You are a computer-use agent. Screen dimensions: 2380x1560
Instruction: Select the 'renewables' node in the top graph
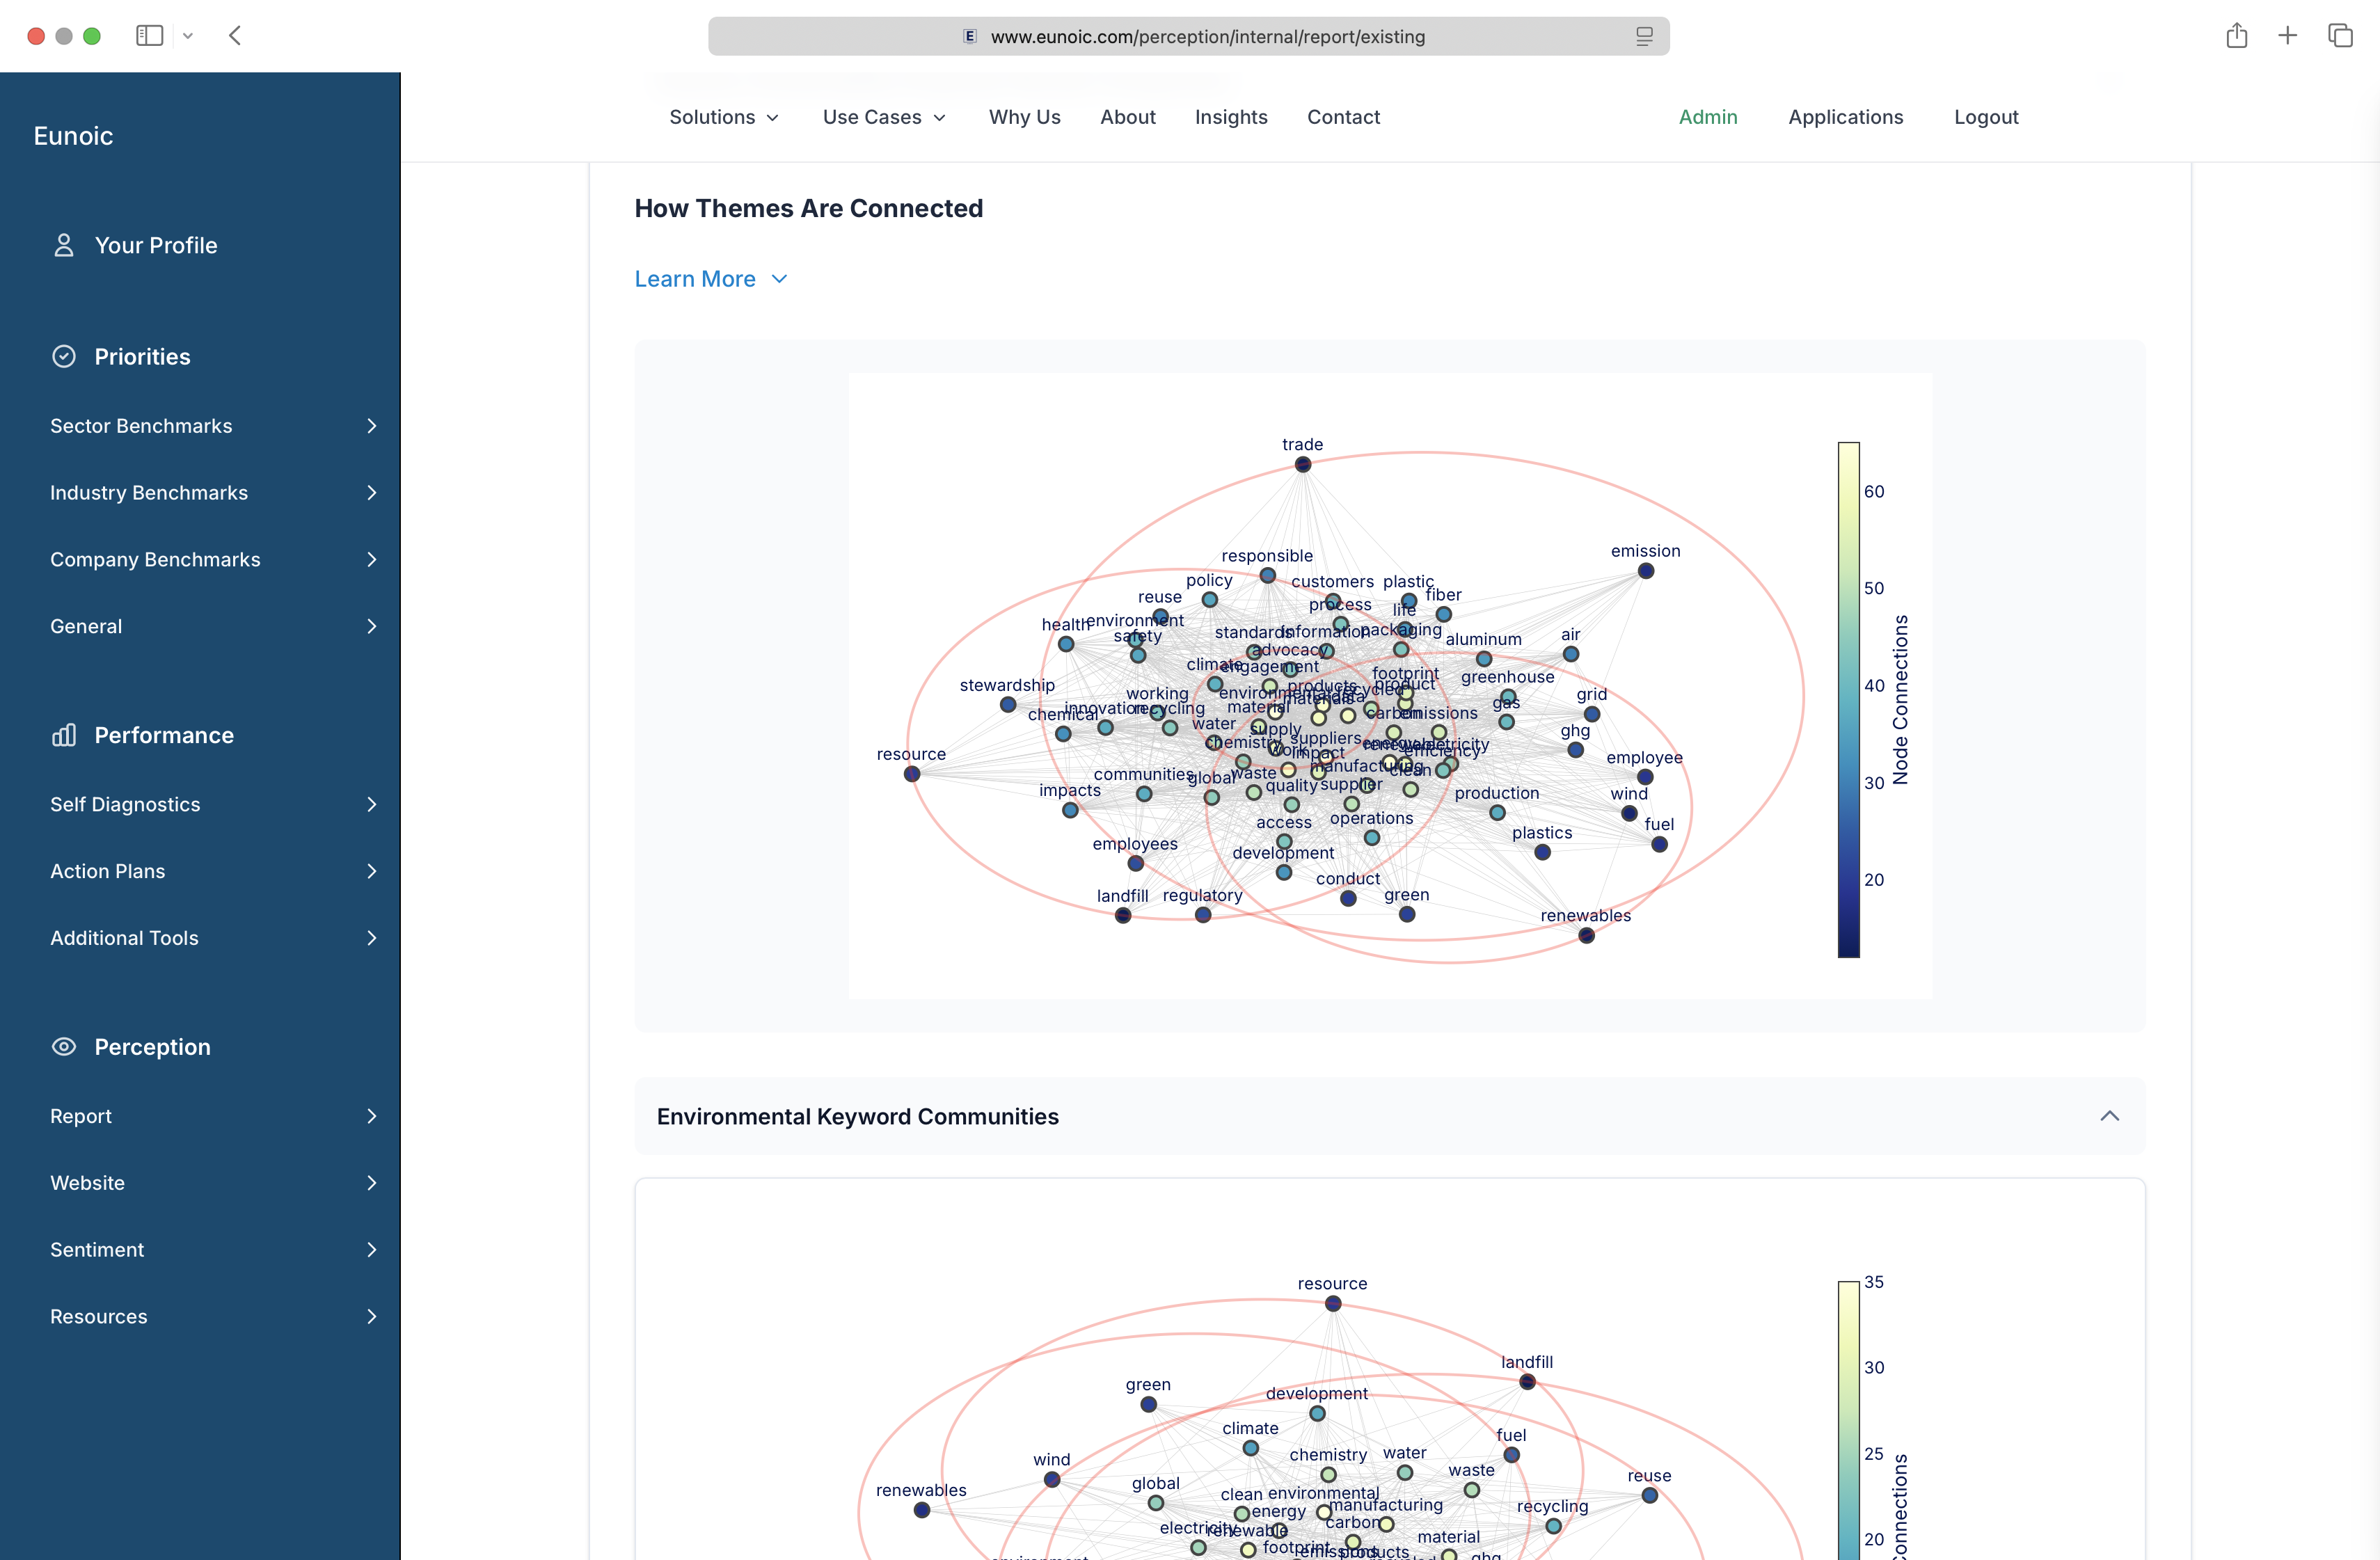click(1586, 936)
